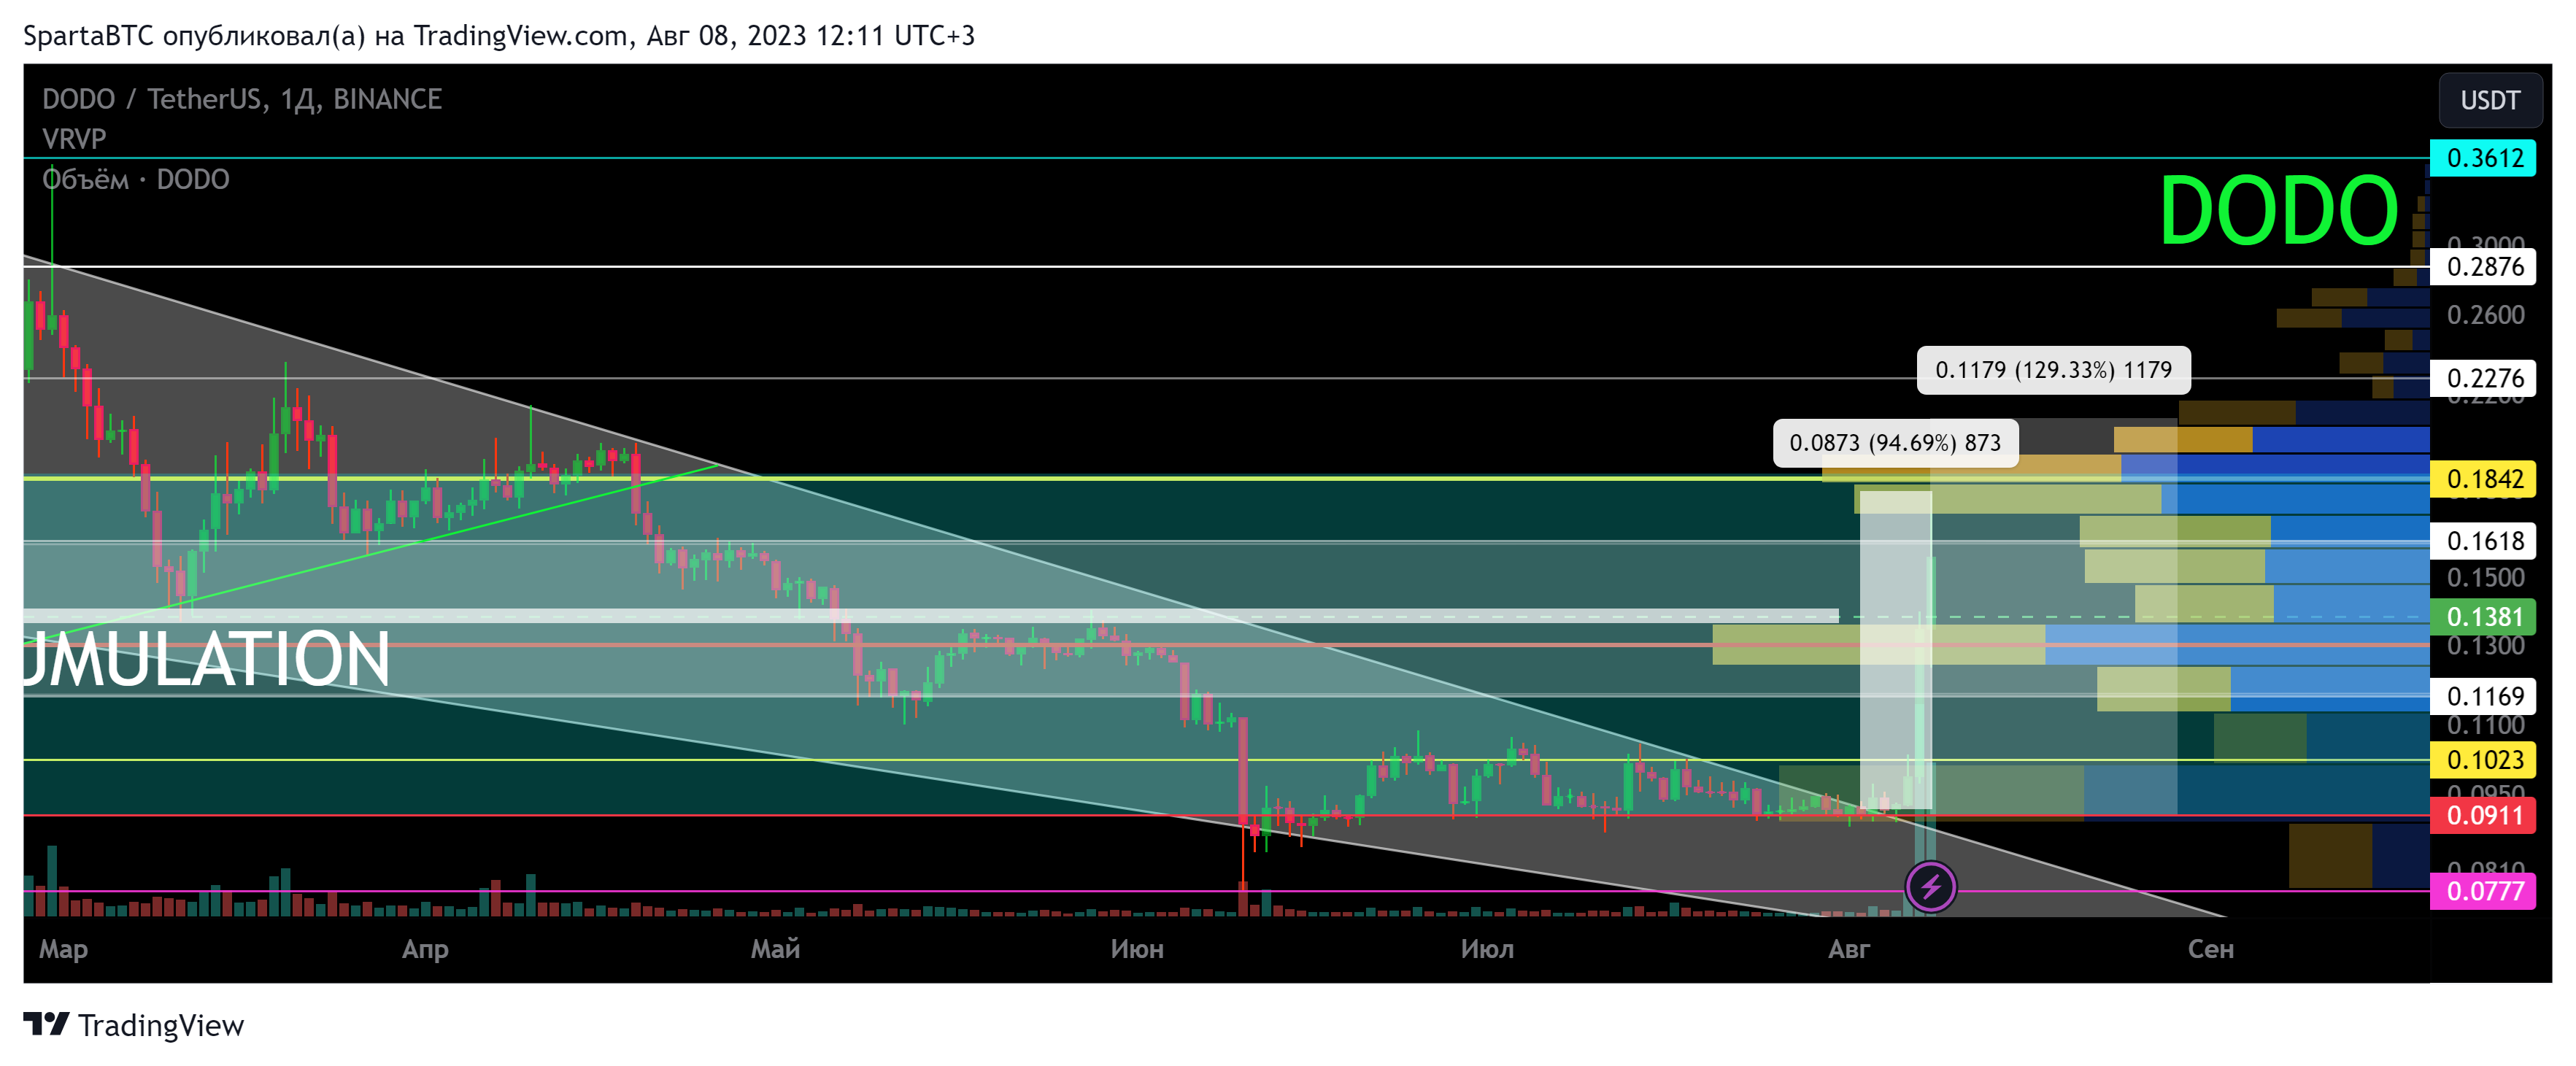Viewport: 2576px width, 1066px height.
Task: Click the SpartaBTC publication header text
Action: pyautogui.click(x=499, y=36)
